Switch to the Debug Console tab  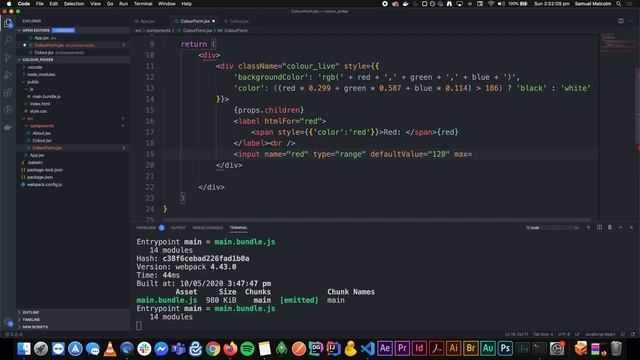208,228
